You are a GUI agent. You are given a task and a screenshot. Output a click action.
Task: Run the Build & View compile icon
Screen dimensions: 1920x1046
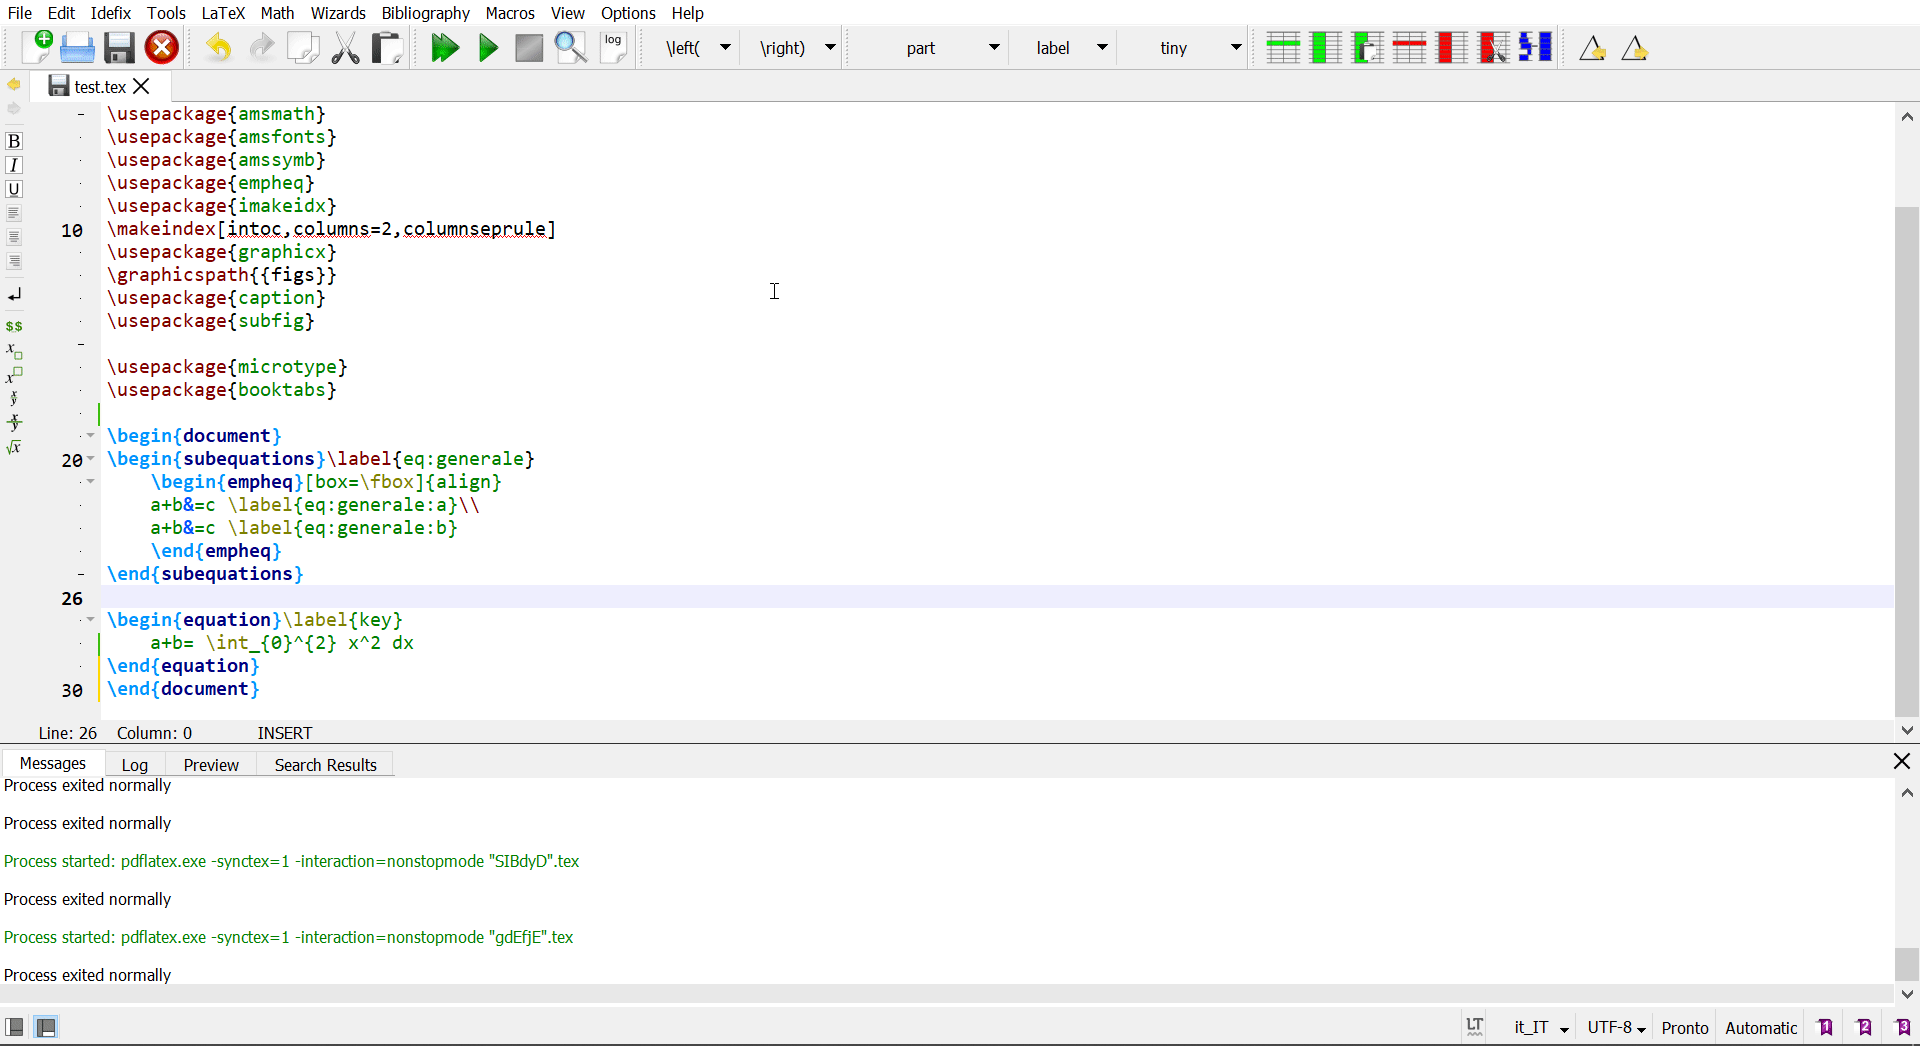pyautogui.click(x=445, y=47)
